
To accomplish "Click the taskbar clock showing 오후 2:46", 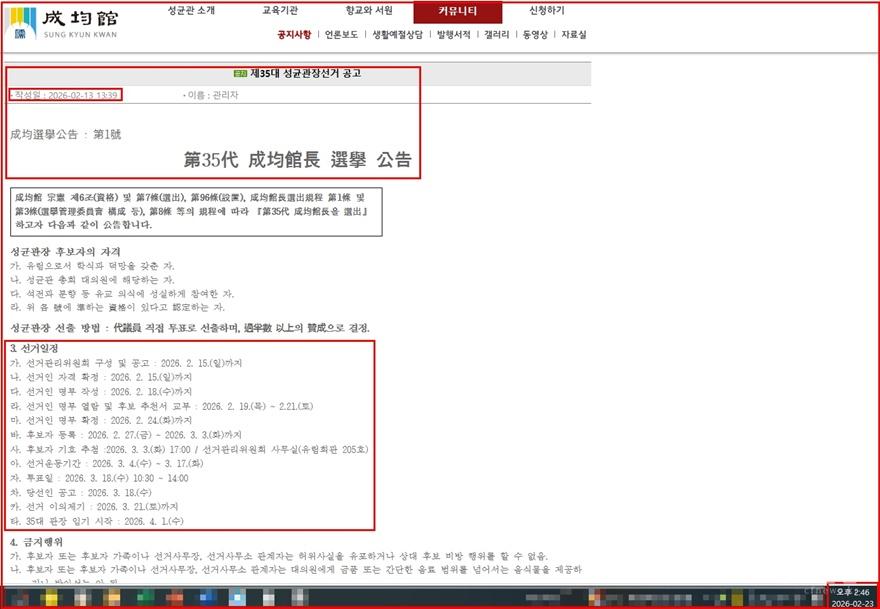I will tap(854, 592).
